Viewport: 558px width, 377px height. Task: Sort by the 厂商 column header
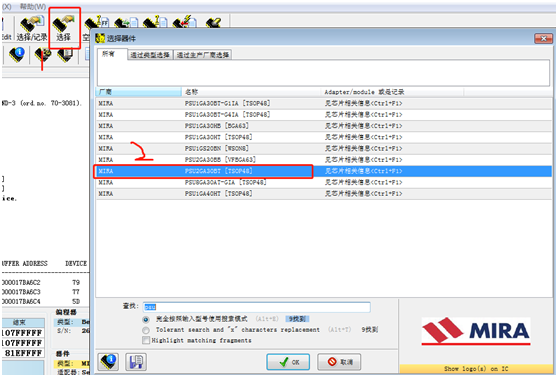[138, 92]
